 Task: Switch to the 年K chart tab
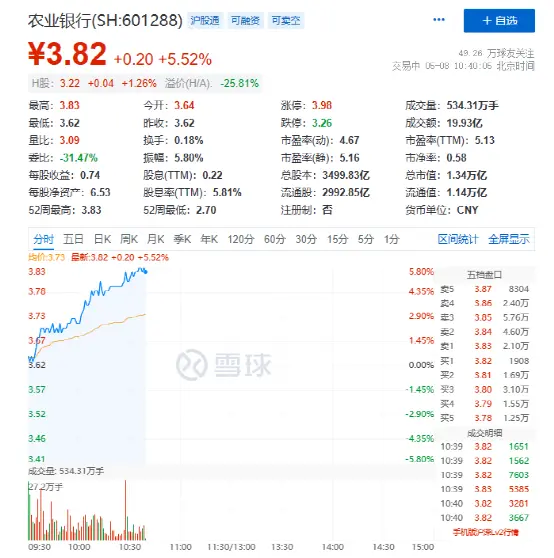(209, 239)
